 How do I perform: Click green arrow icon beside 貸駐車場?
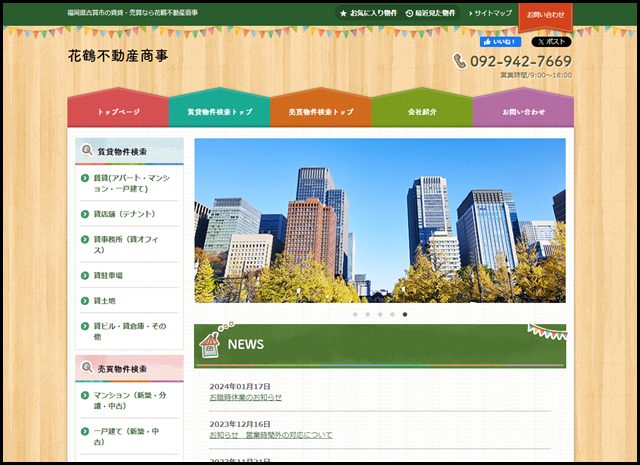coord(85,276)
